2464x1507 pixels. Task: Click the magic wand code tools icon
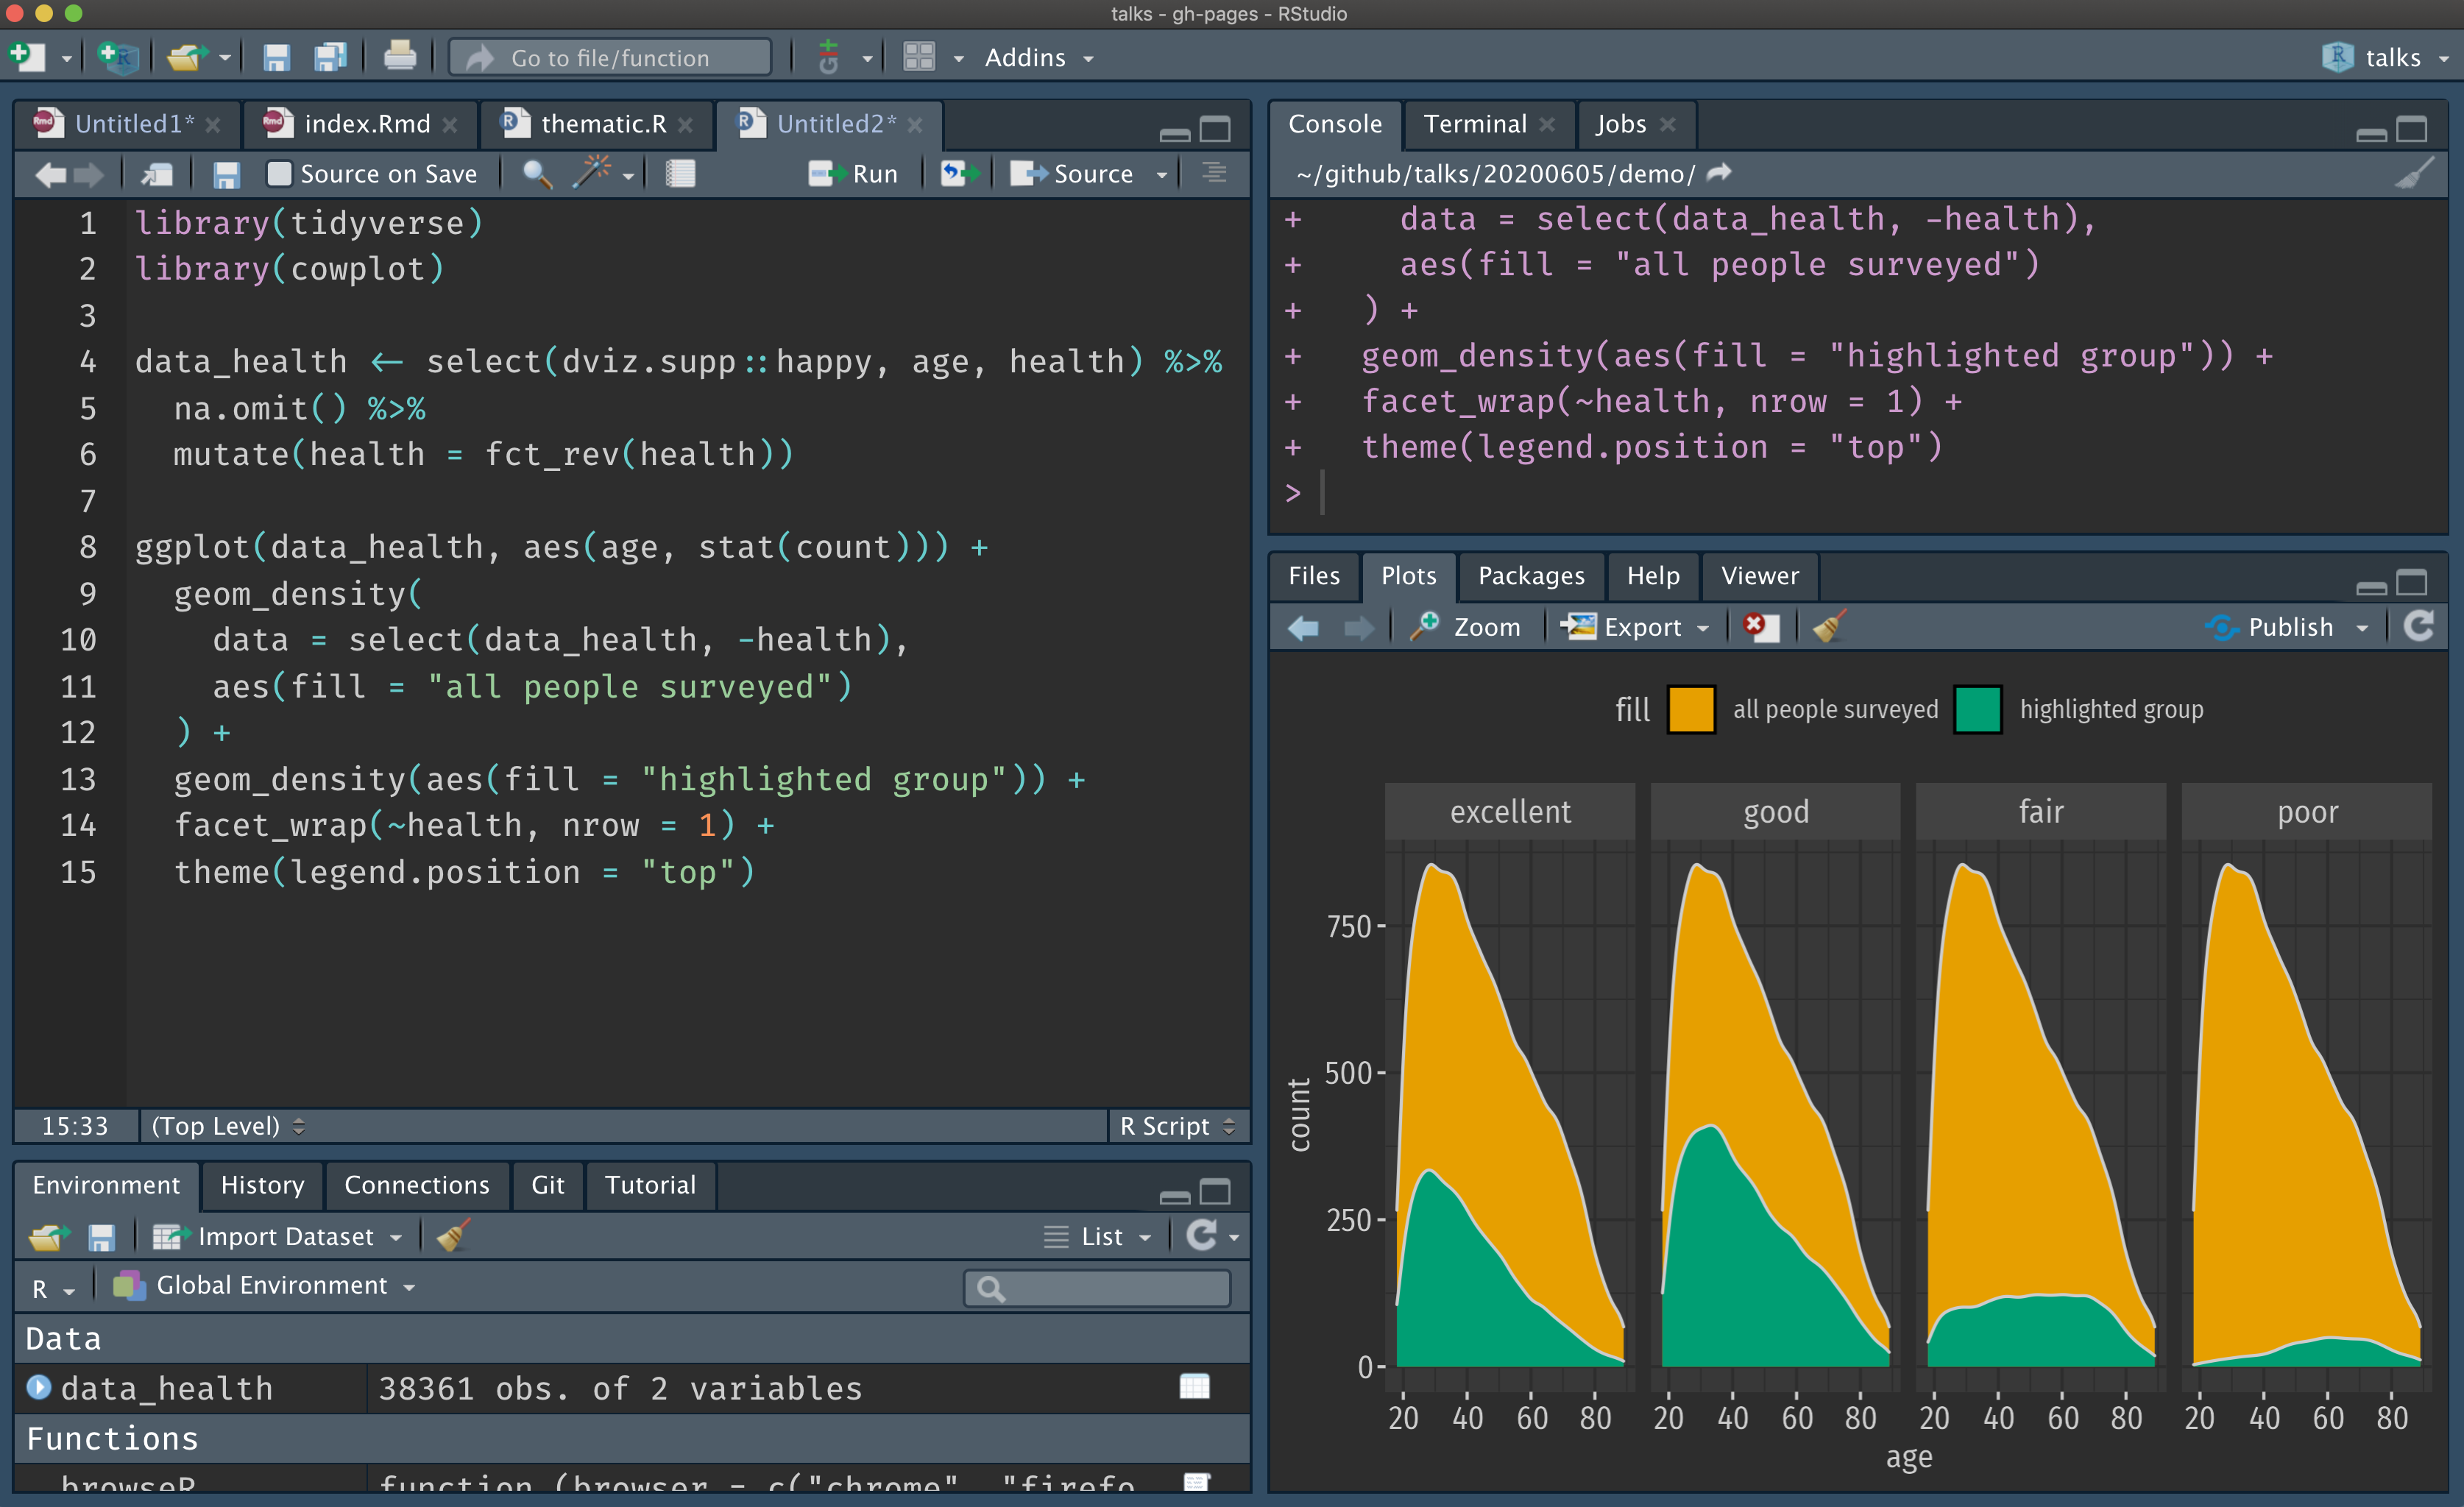[x=593, y=173]
